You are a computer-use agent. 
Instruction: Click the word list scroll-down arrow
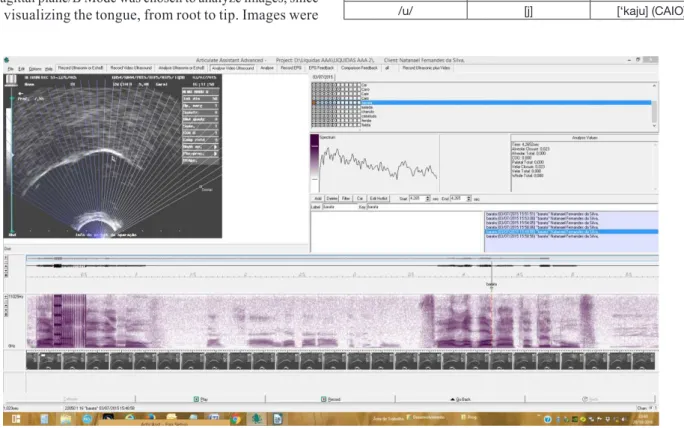654,126
